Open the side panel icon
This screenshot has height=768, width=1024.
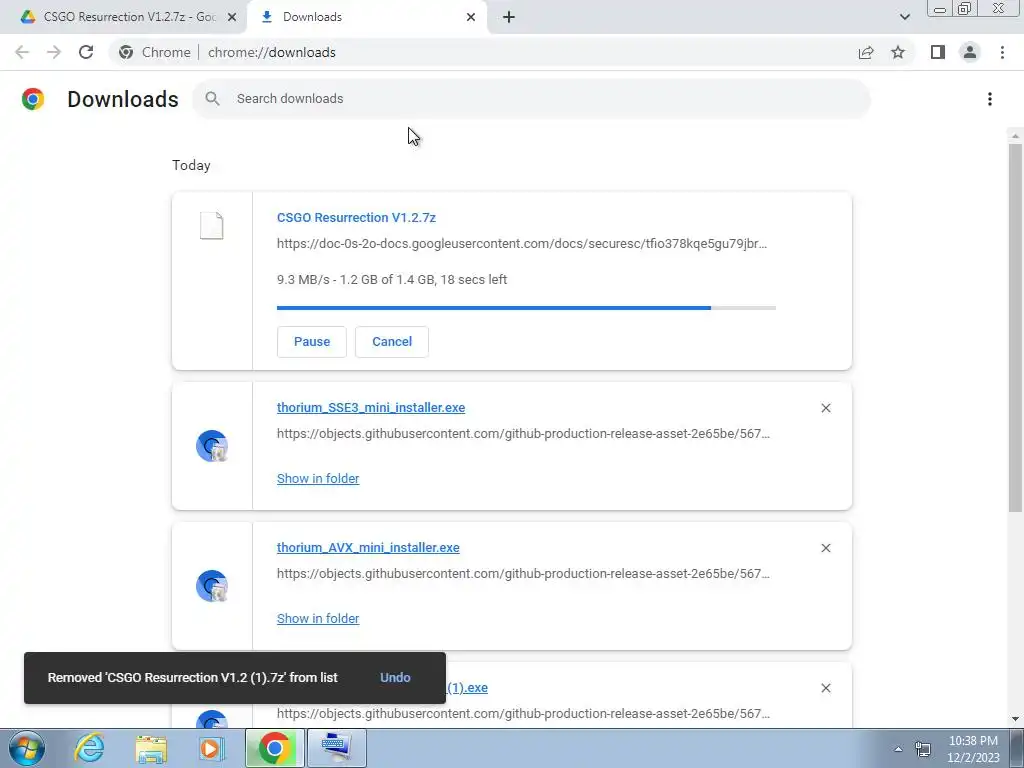click(x=938, y=52)
